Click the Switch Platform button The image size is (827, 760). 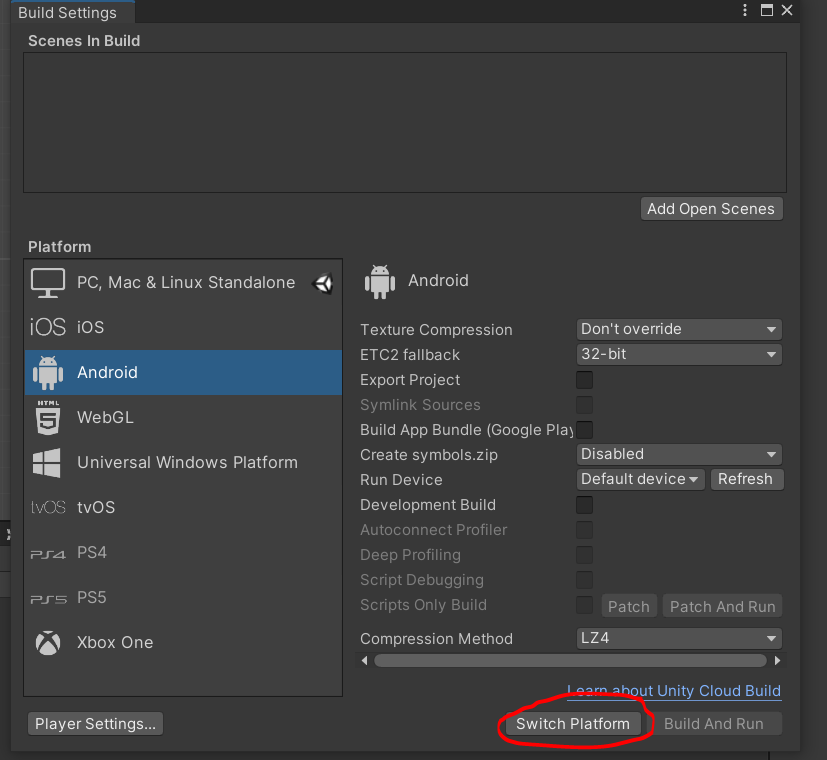(x=573, y=724)
